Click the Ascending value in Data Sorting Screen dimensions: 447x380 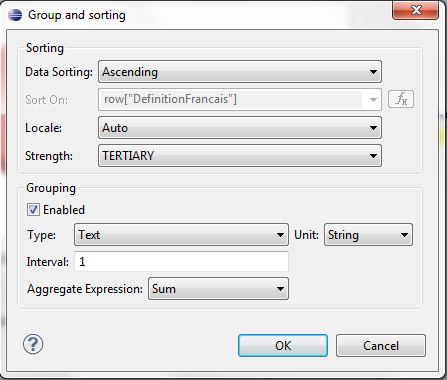click(x=130, y=72)
